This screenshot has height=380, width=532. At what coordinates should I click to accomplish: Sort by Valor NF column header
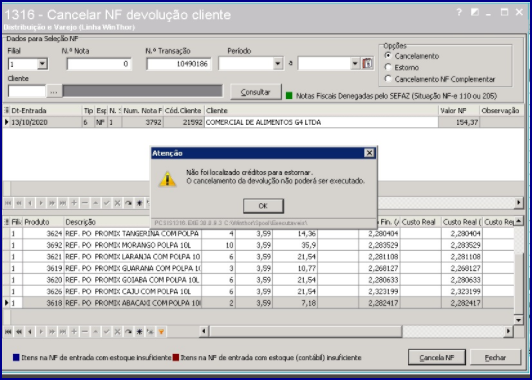[x=459, y=111]
